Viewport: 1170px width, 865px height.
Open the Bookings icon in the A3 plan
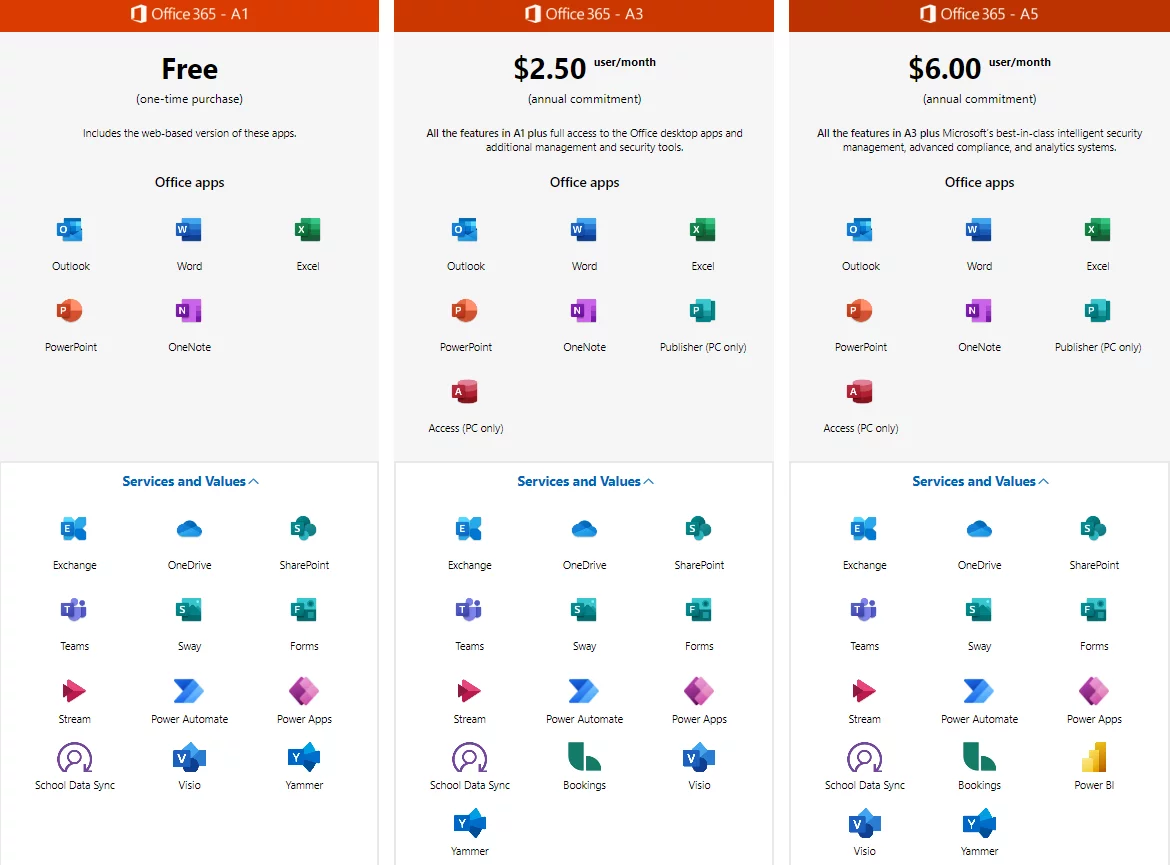click(584, 757)
